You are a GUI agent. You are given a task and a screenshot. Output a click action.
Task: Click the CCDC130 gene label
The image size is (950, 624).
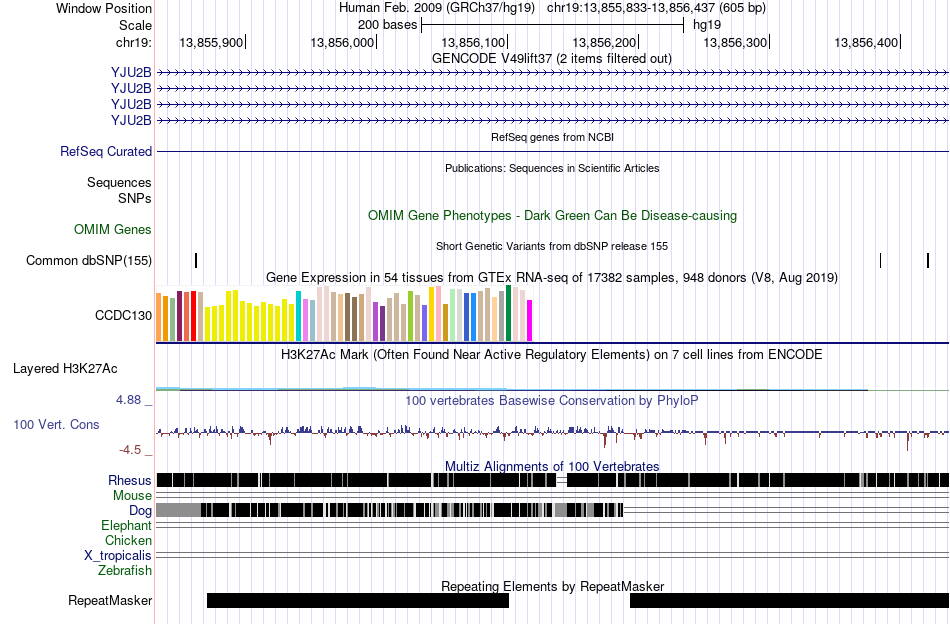click(124, 316)
